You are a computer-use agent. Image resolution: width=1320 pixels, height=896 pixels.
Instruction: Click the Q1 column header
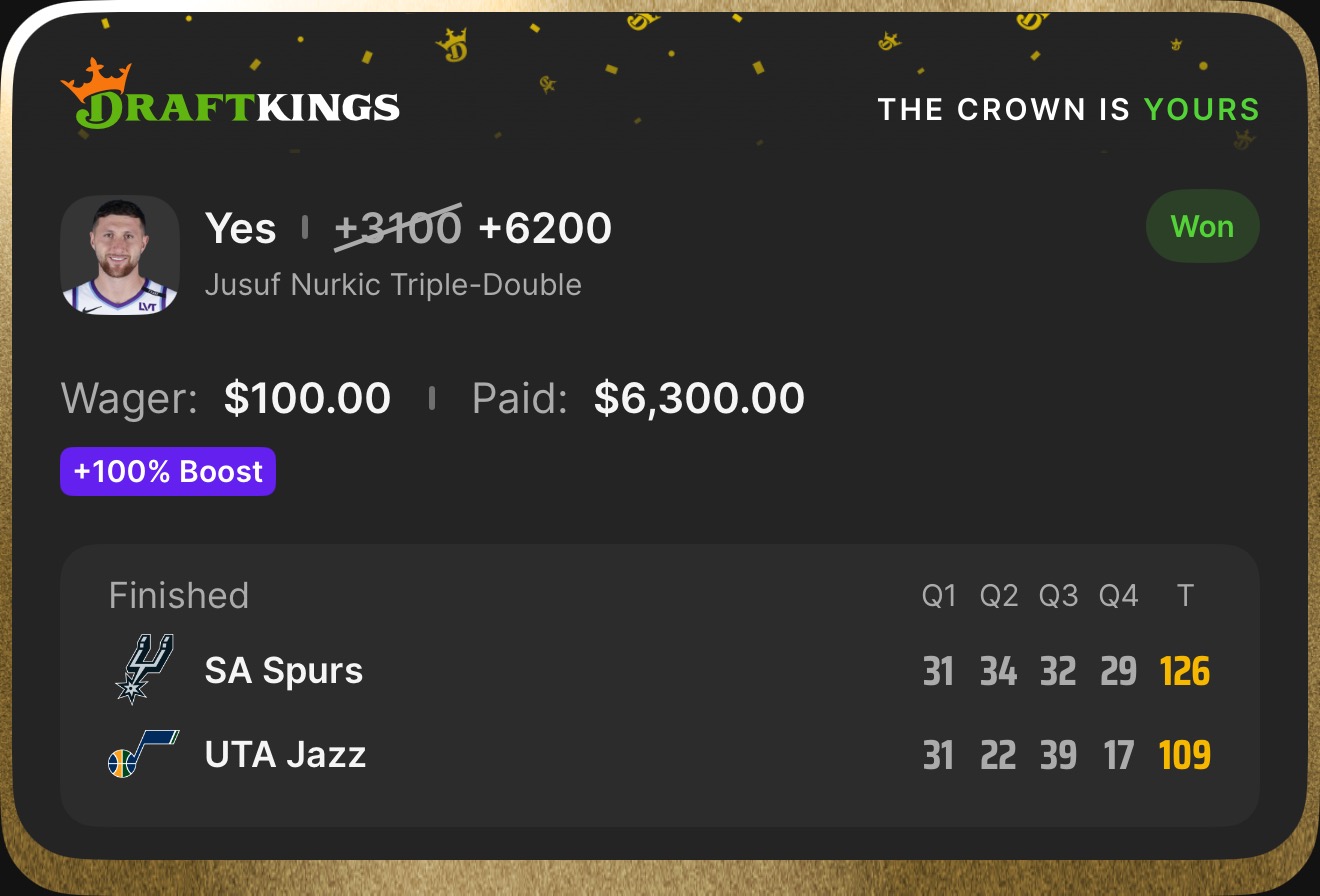(939, 596)
